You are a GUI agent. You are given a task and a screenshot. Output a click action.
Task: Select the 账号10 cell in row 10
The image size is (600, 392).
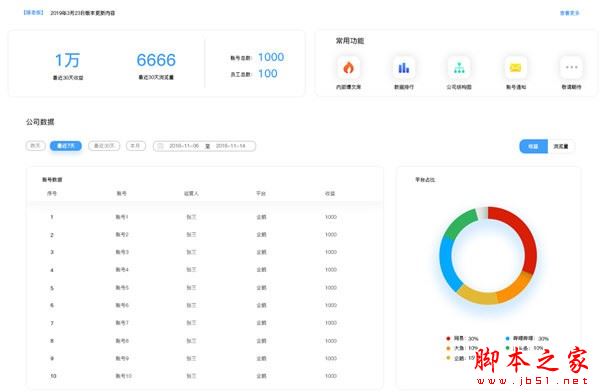124,376
